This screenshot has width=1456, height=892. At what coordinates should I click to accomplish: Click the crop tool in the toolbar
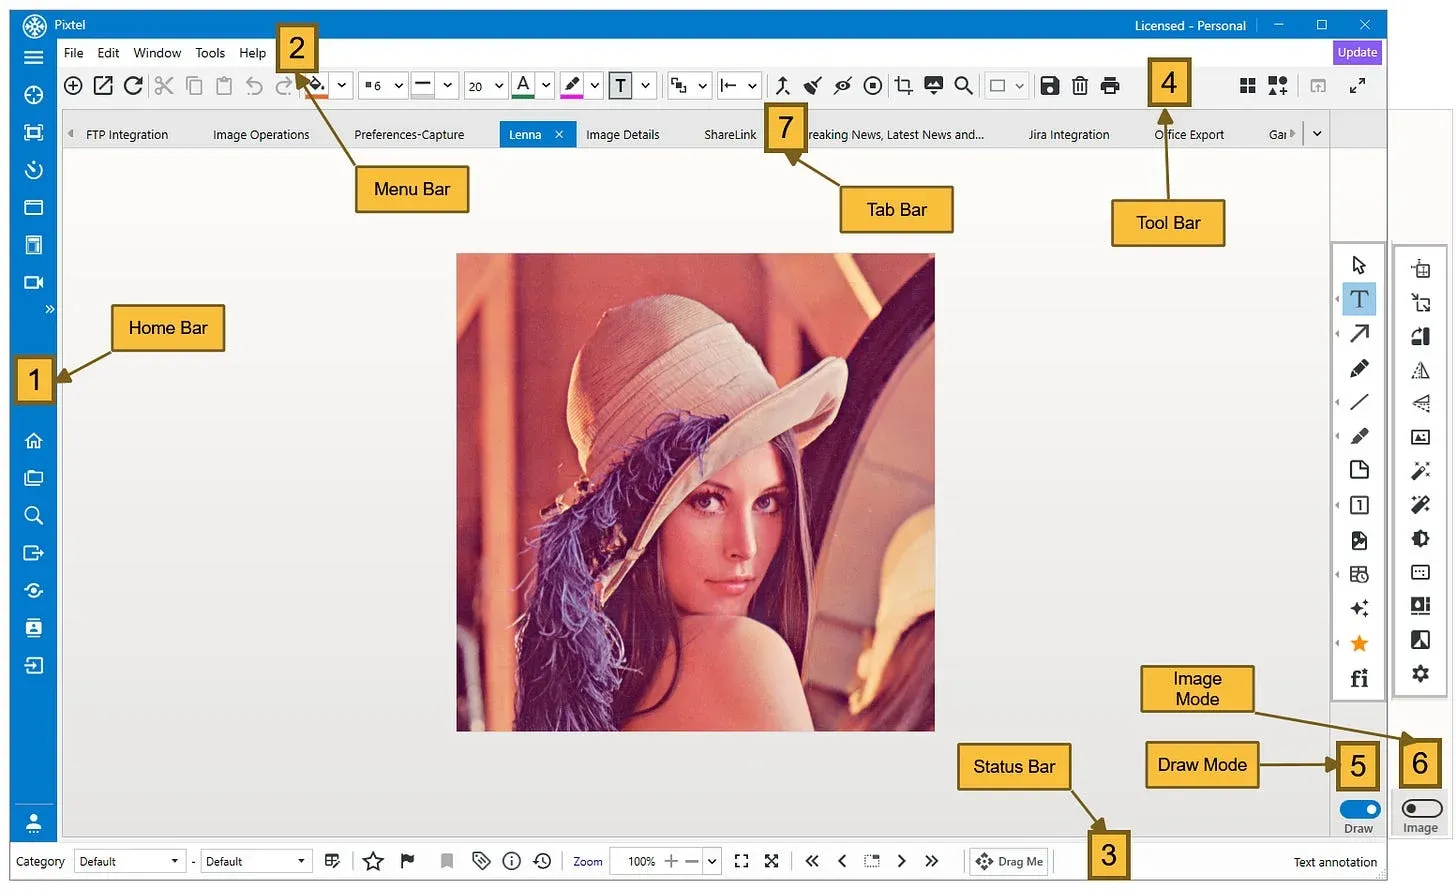point(904,86)
